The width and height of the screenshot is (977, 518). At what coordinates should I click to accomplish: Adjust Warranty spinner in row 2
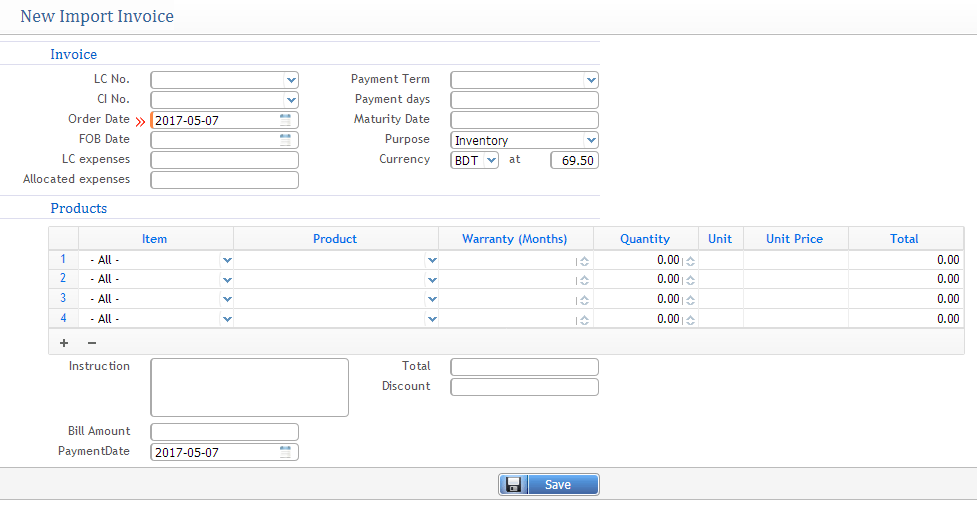[x=584, y=281]
